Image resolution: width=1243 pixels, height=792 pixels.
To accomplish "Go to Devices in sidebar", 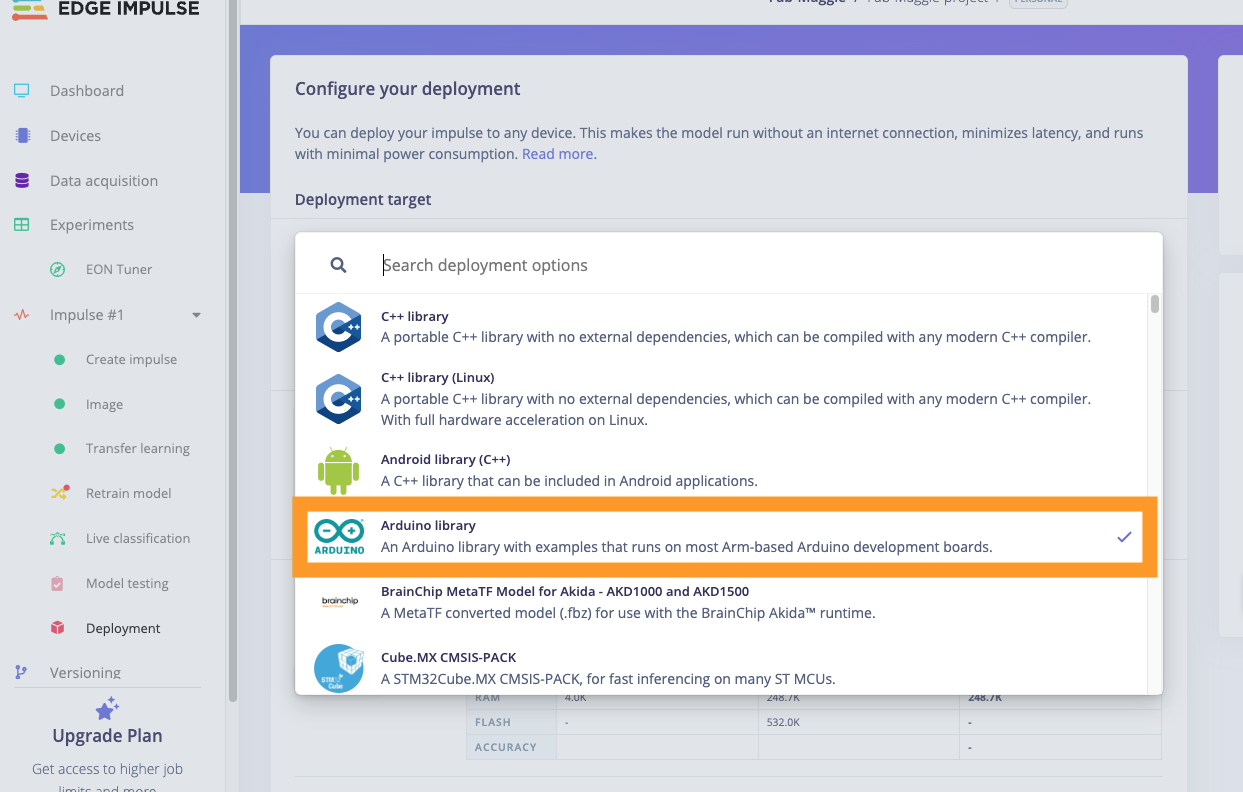I will pyautogui.click(x=75, y=135).
